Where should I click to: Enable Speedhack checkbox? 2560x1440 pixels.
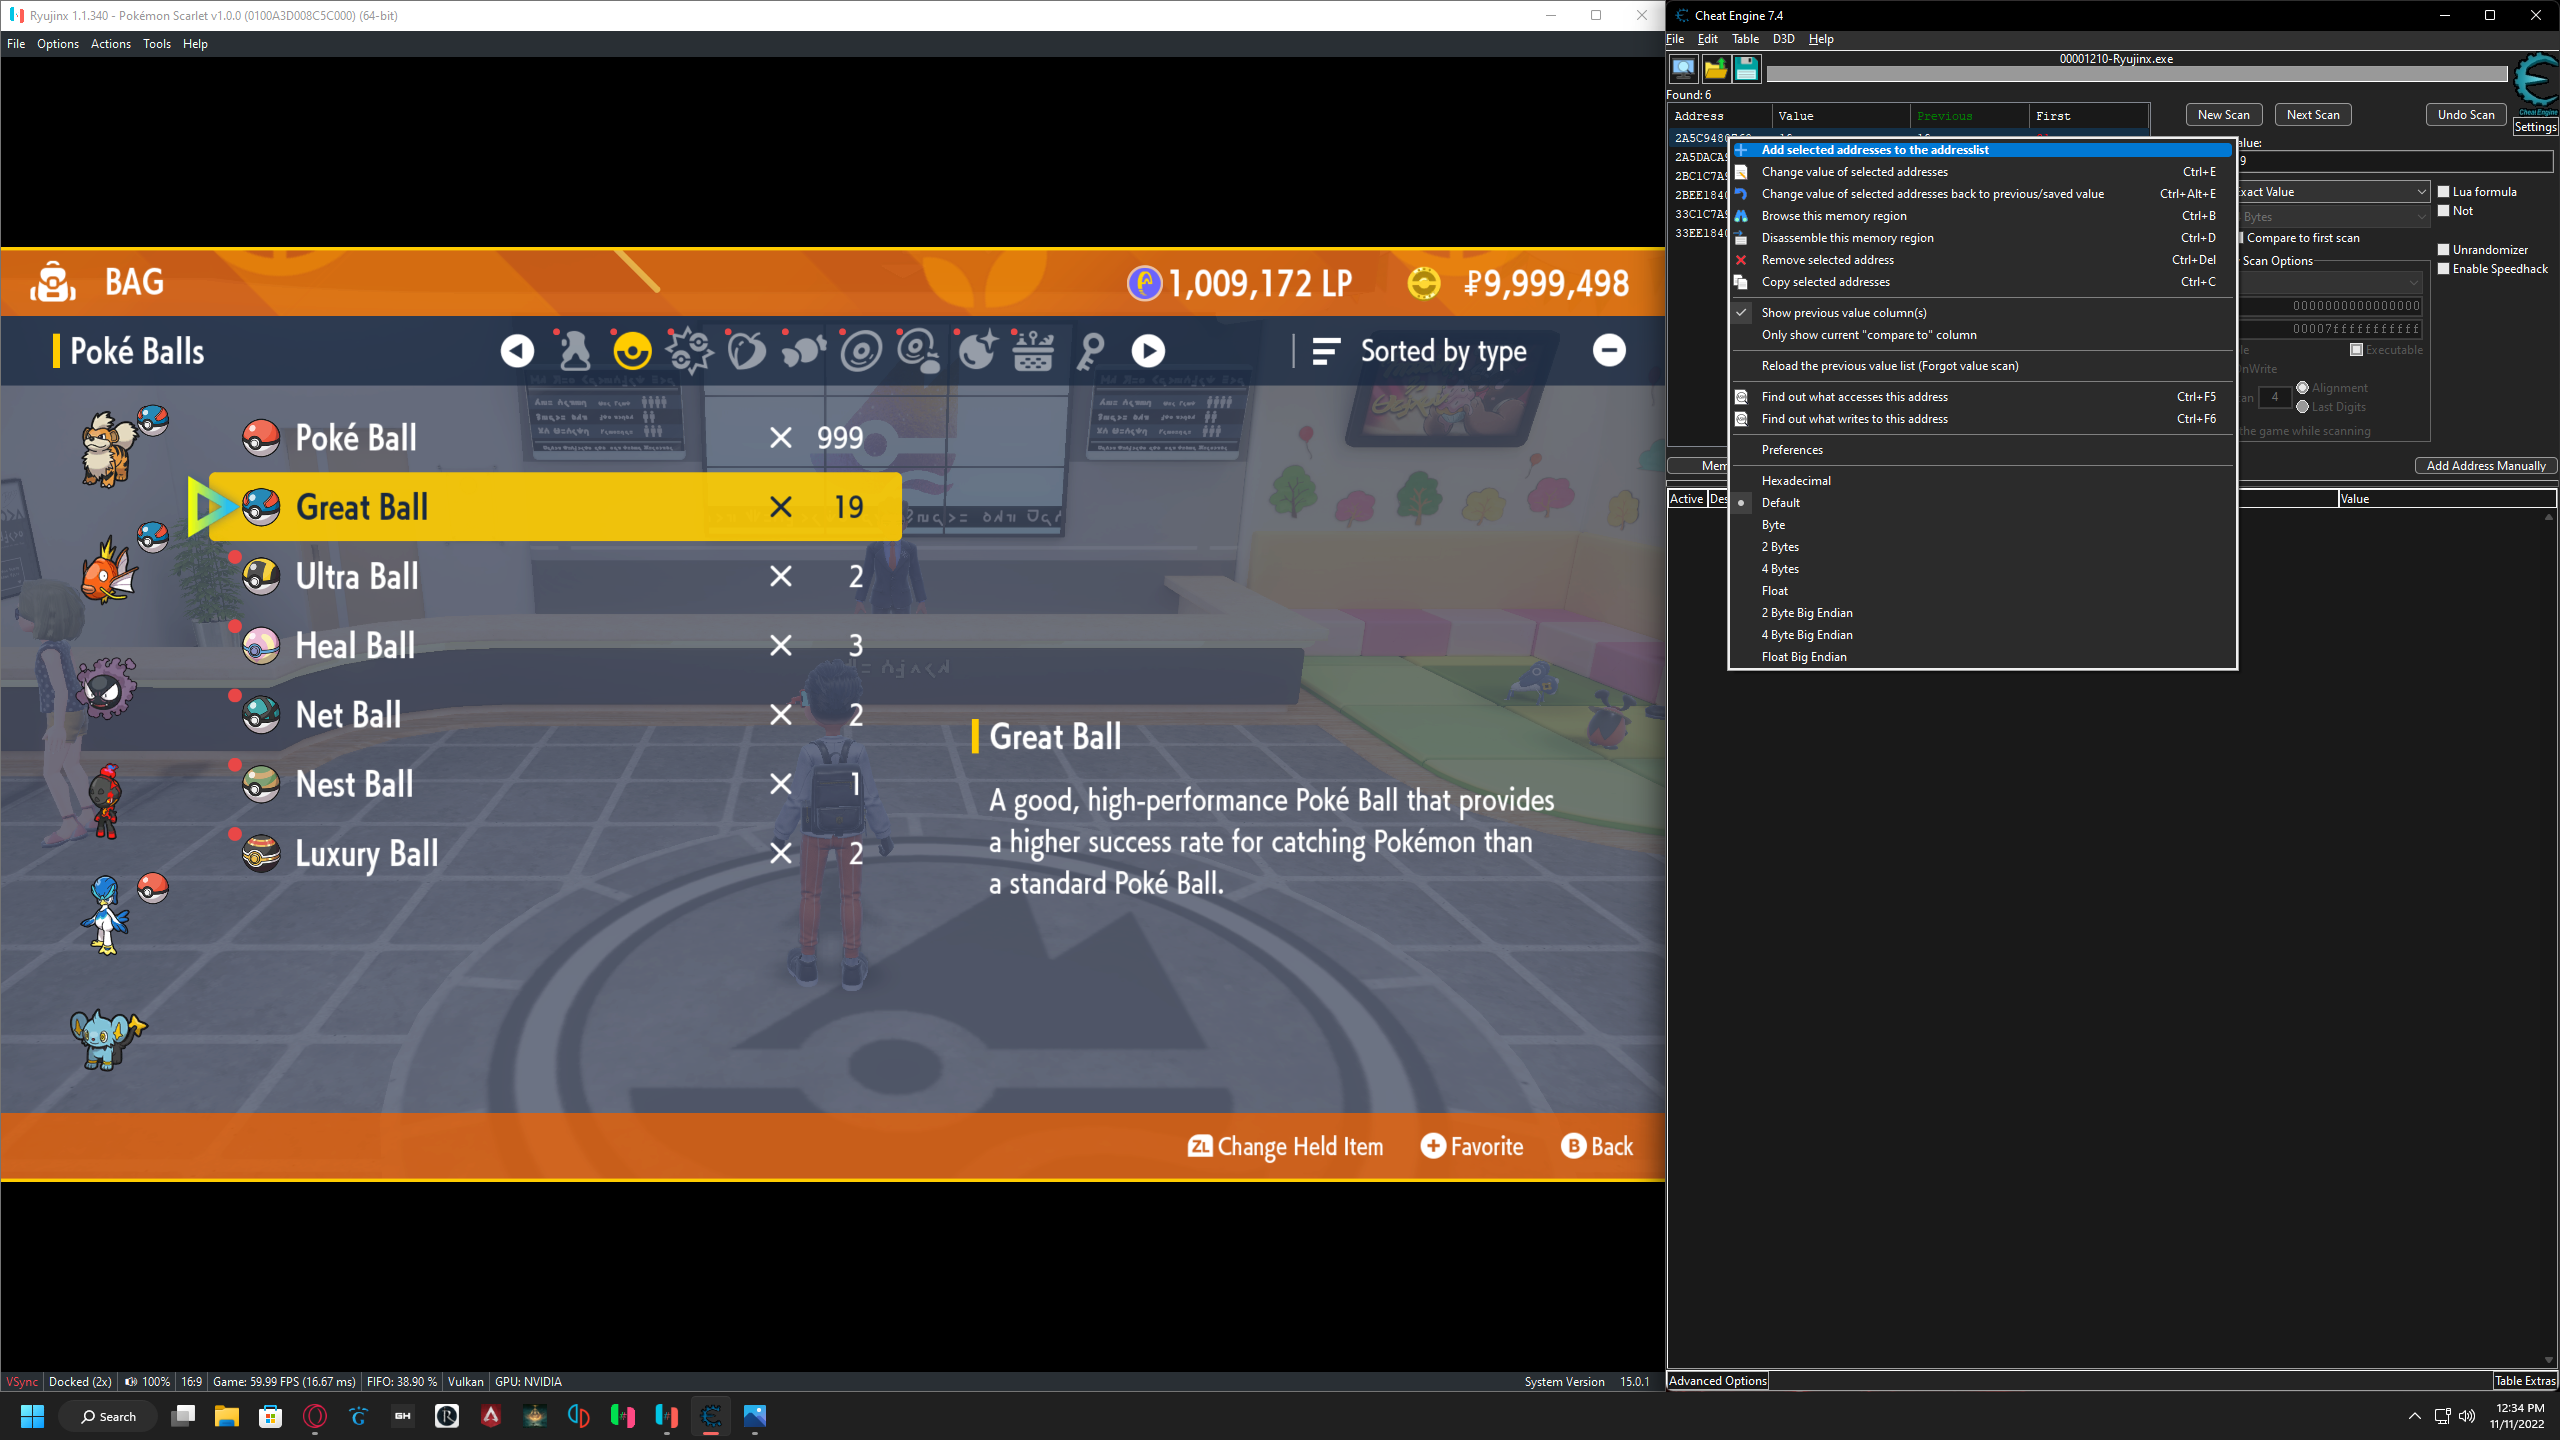coord(2444,269)
